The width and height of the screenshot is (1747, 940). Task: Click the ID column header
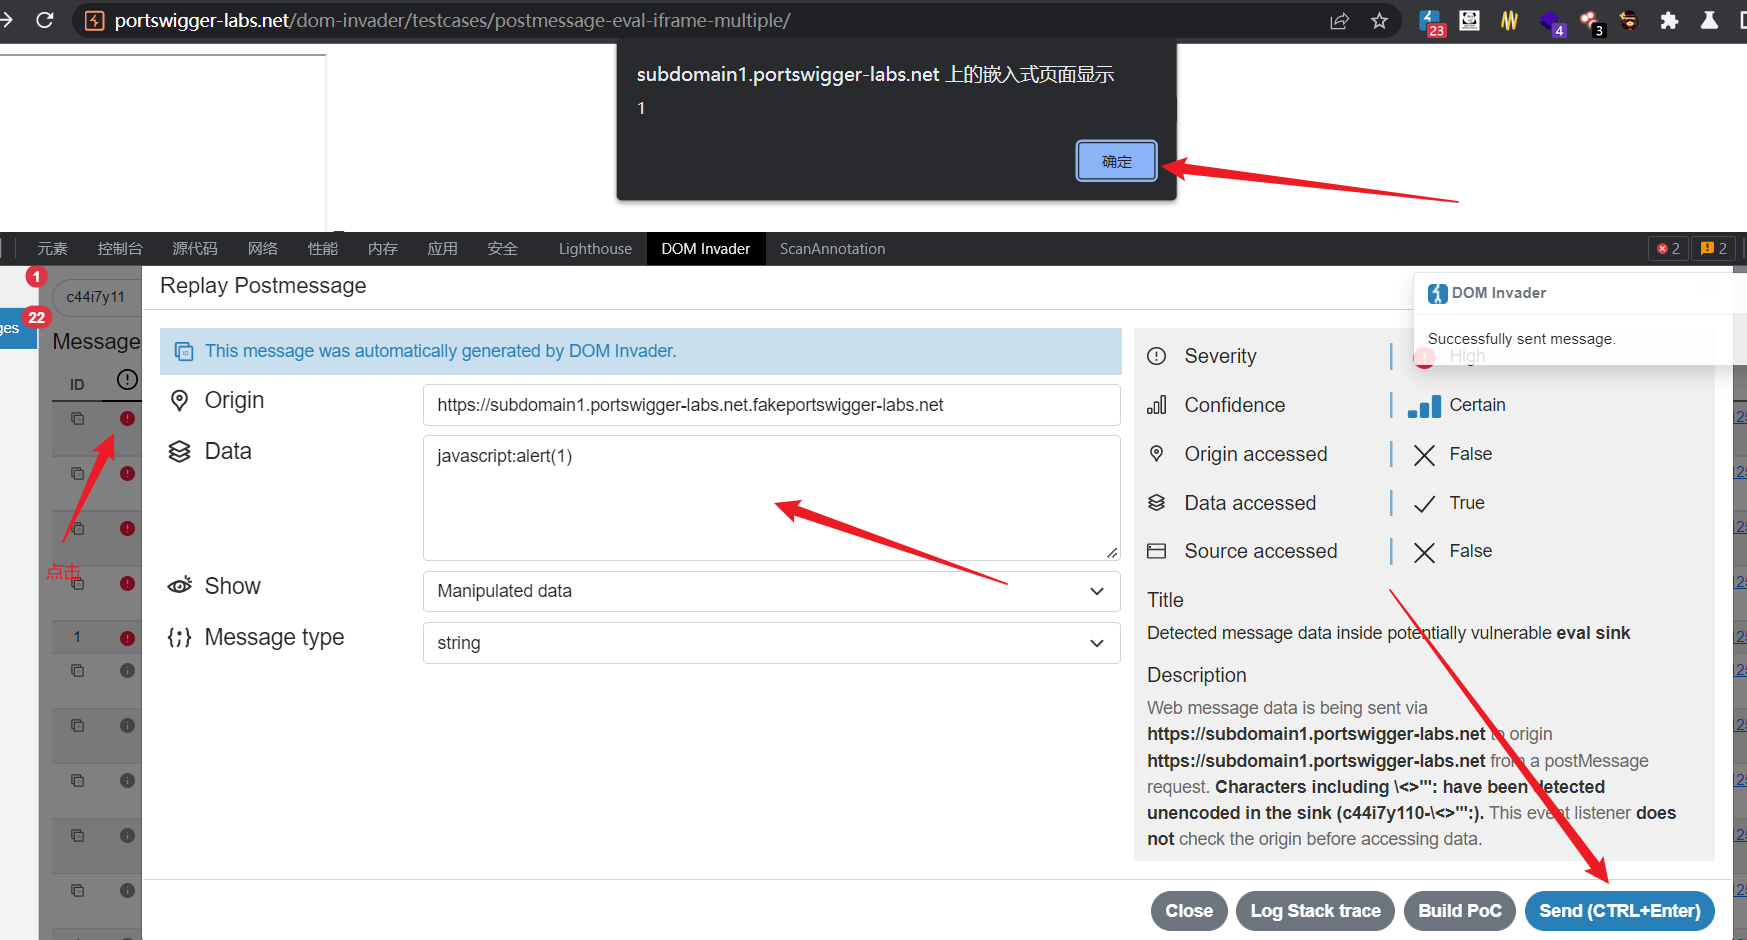pyautogui.click(x=77, y=384)
